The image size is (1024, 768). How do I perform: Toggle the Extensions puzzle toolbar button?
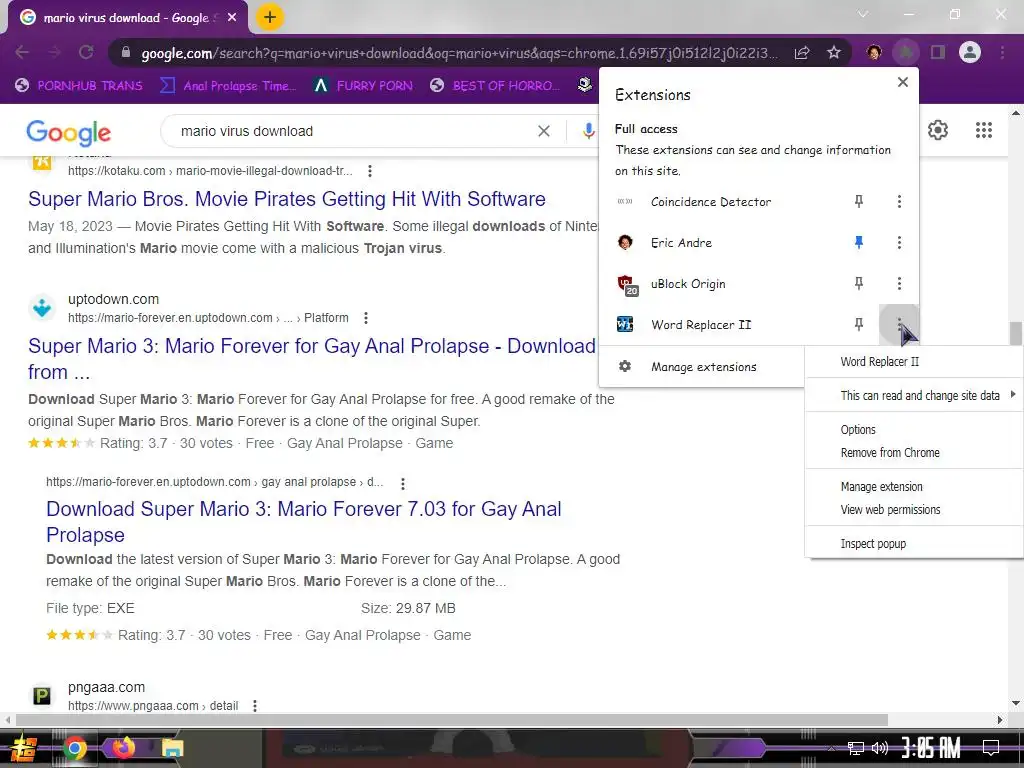pos(905,52)
